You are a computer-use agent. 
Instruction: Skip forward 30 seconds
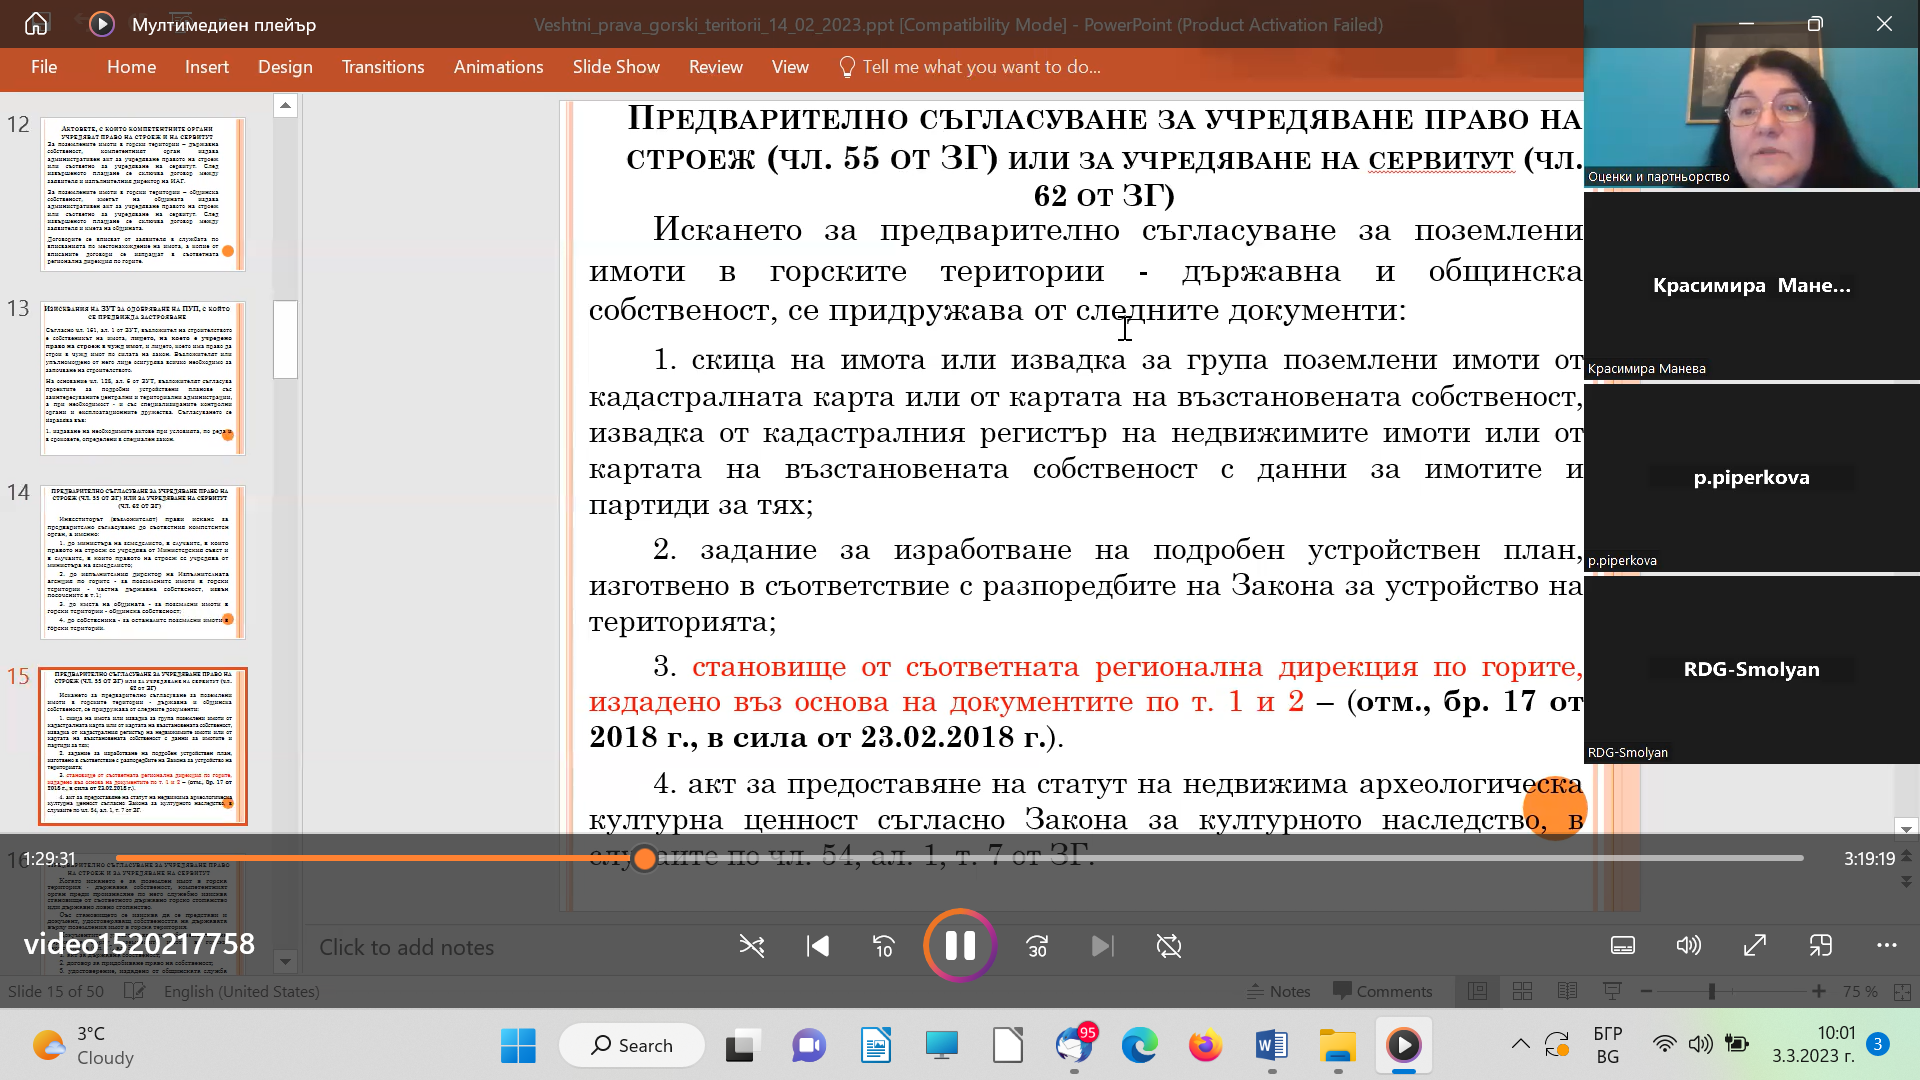click(1037, 946)
